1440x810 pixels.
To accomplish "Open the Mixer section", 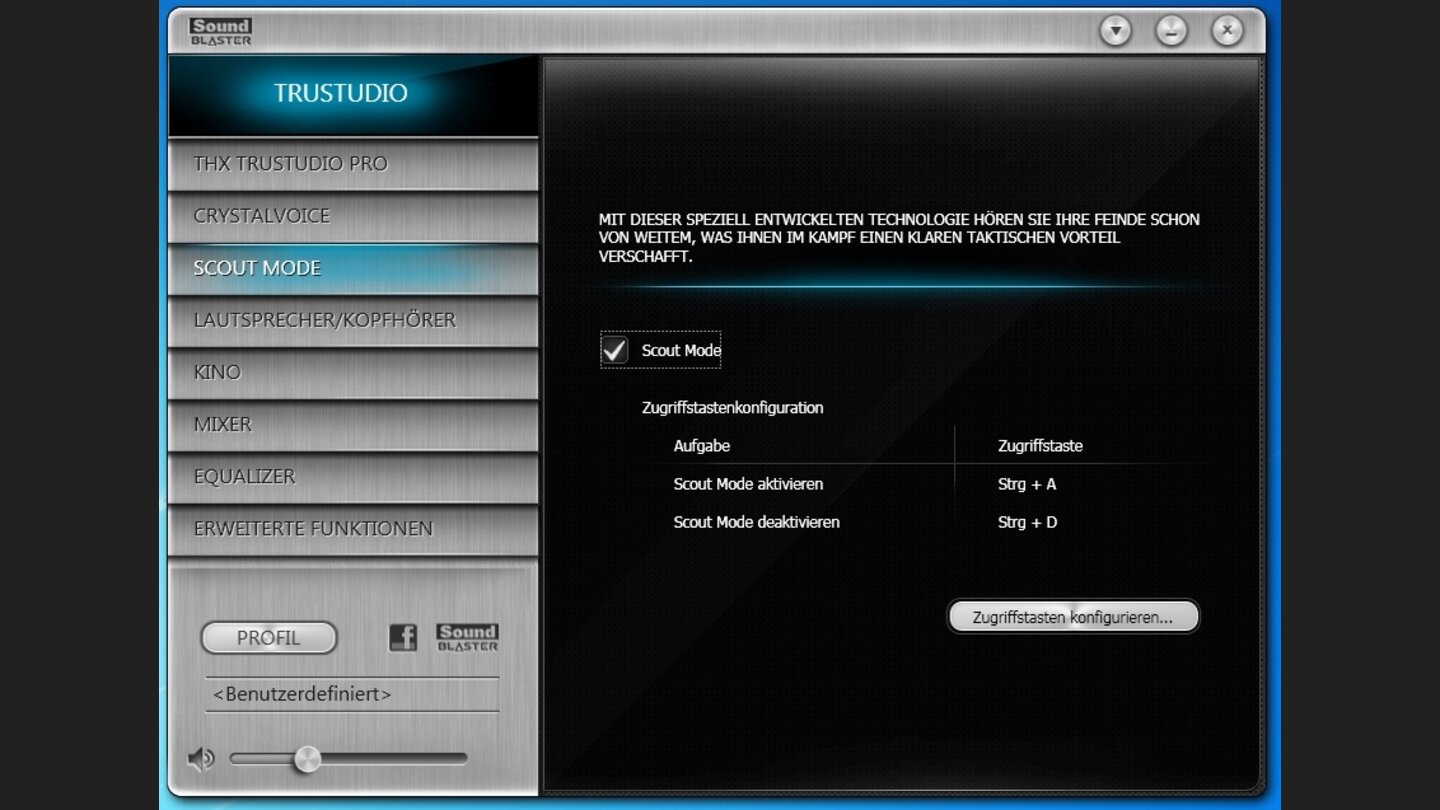I will click(x=353, y=424).
